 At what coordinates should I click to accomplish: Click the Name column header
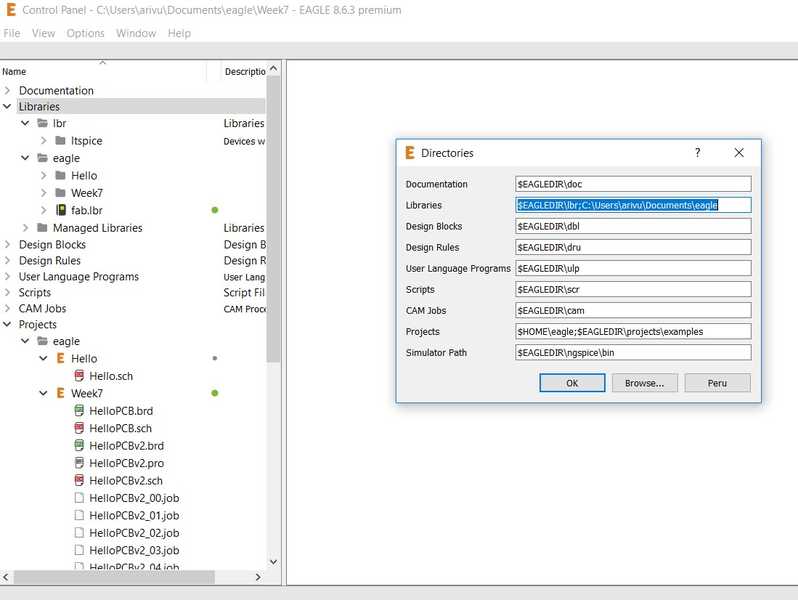pos(14,72)
